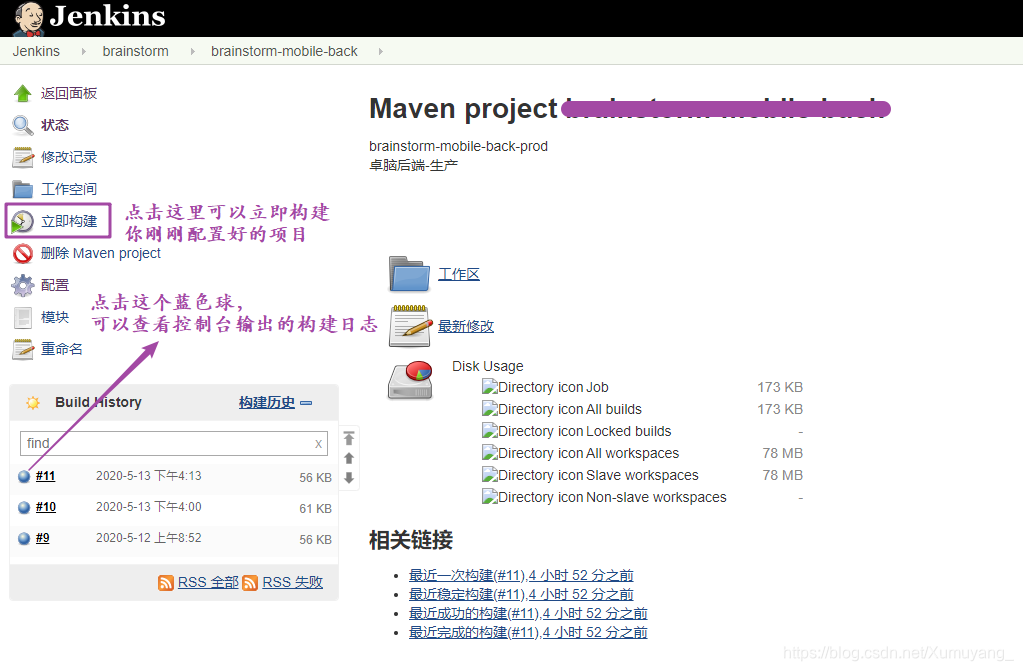The height and width of the screenshot is (671, 1023).
Task: Click the magnifying glass 状态 icon
Action: pos(23,125)
